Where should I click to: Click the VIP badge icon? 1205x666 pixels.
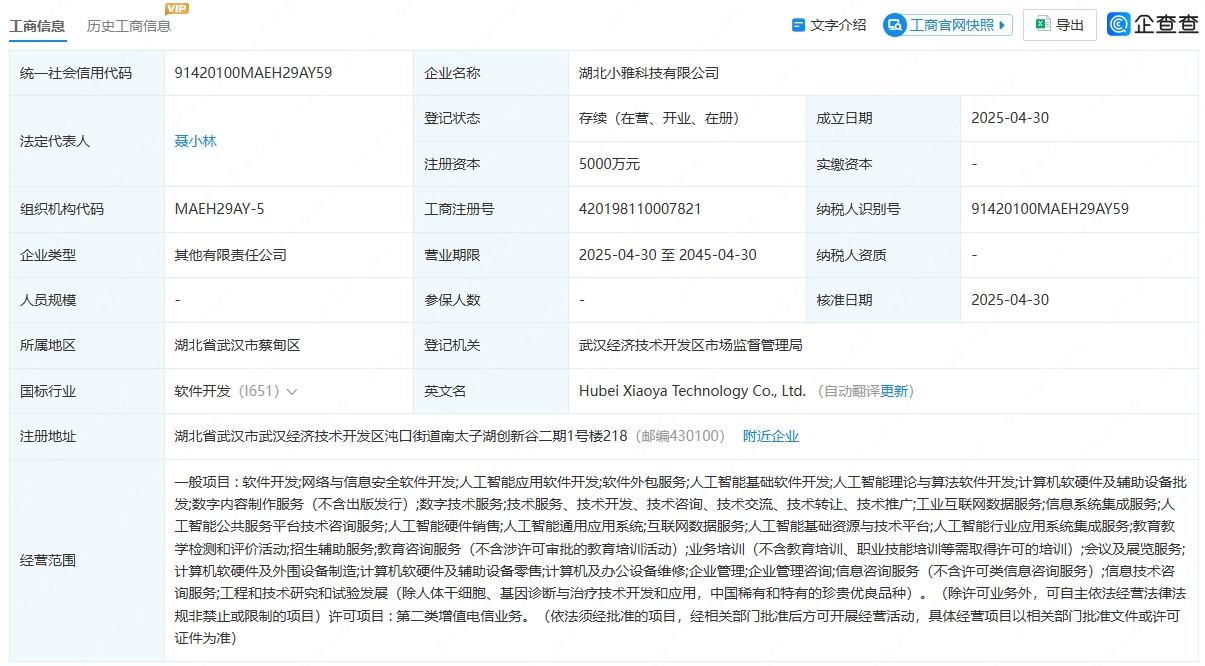(177, 8)
